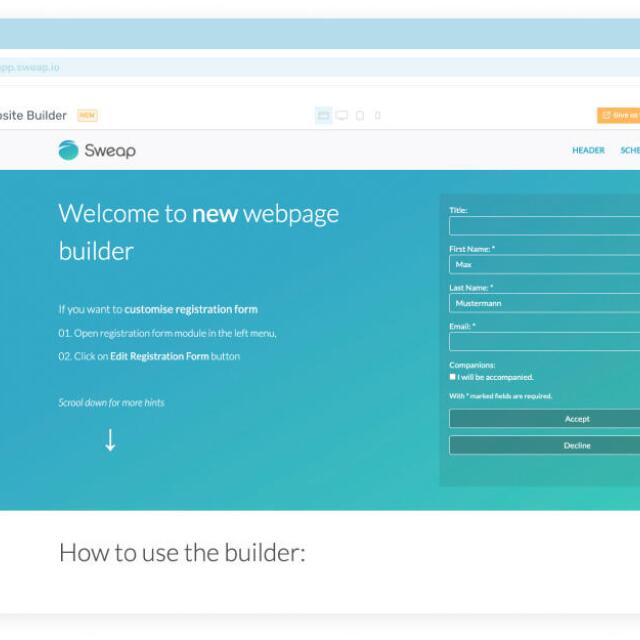Click the browser address bar
This screenshot has height=640, width=640.
click(320, 67)
